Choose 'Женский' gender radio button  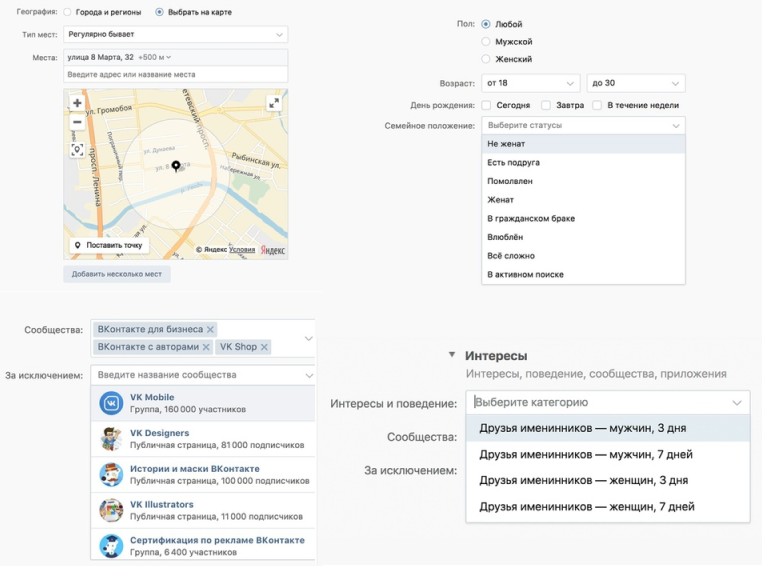pos(485,59)
